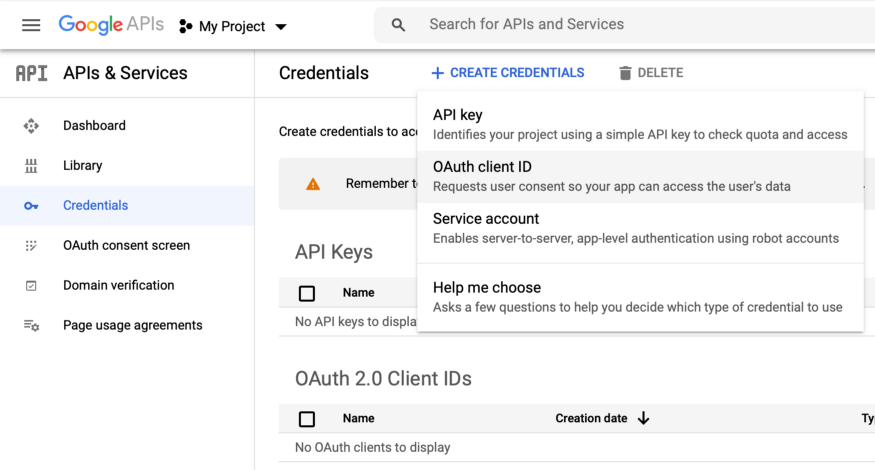The image size is (875, 470).
Task: Click the Google APIs logo
Action: pyautogui.click(x=111, y=25)
